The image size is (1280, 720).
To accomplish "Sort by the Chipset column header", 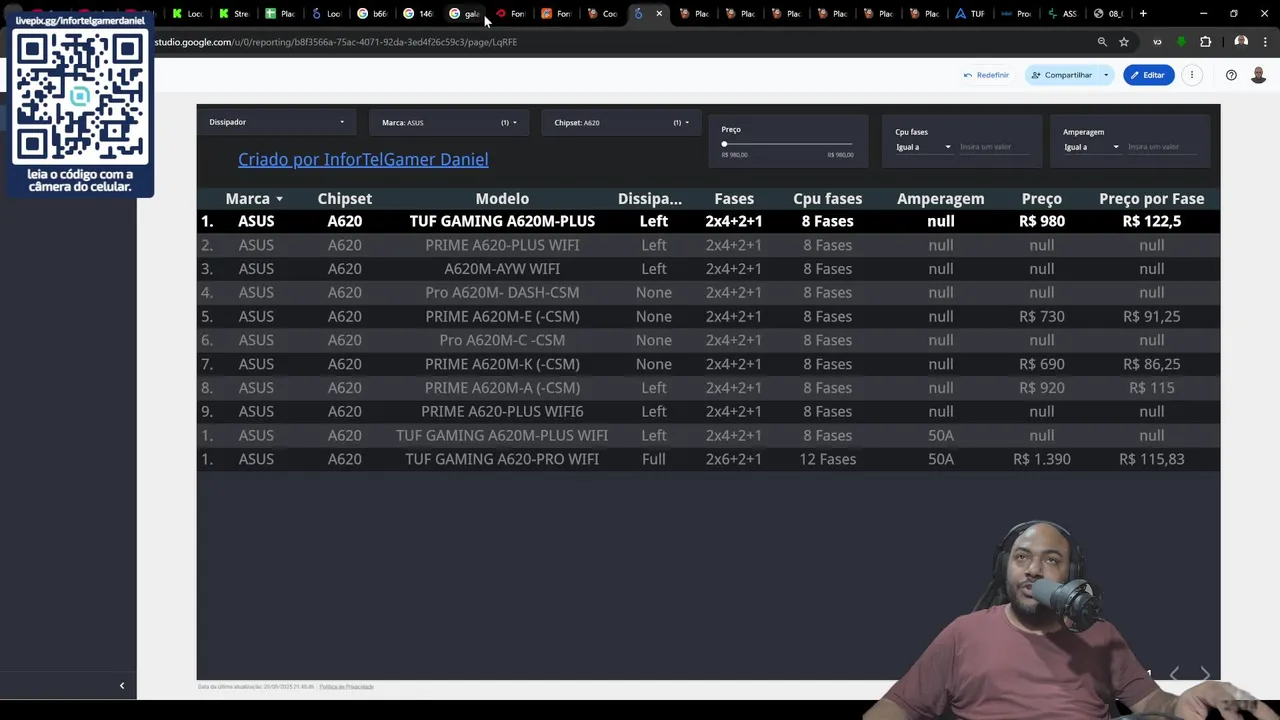I will tap(345, 199).
